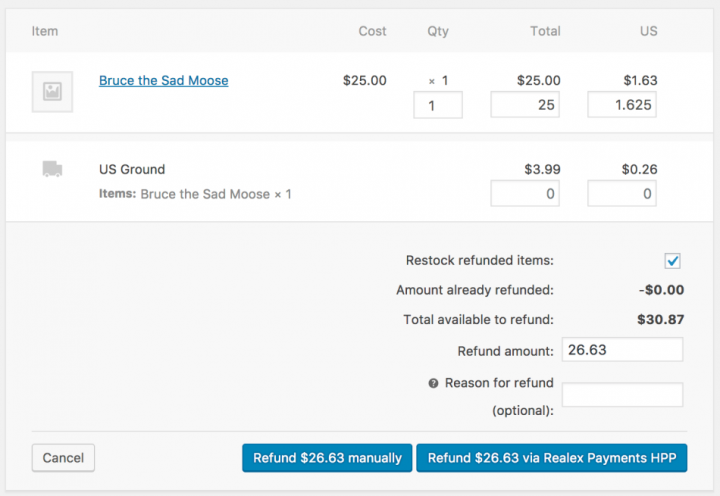
Task: Open the Bruce the Sad Moose link
Action: pyautogui.click(x=163, y=80)
